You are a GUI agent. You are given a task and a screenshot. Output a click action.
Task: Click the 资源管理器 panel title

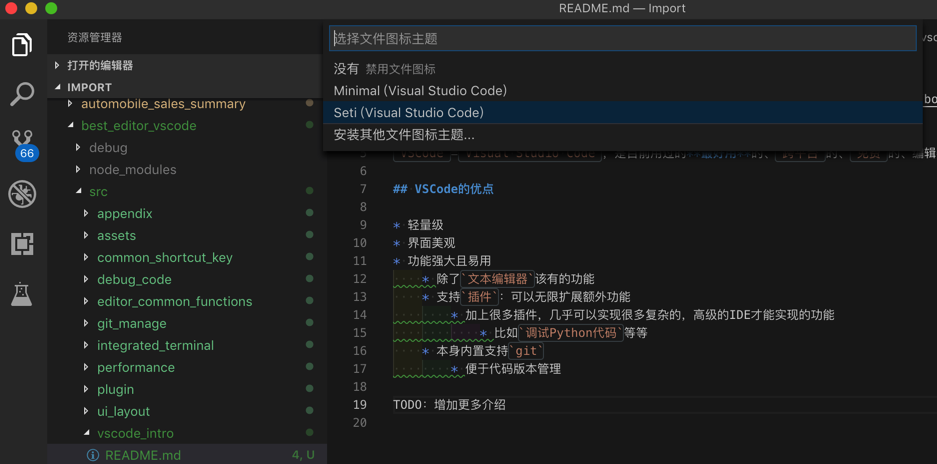coord(94,37)
